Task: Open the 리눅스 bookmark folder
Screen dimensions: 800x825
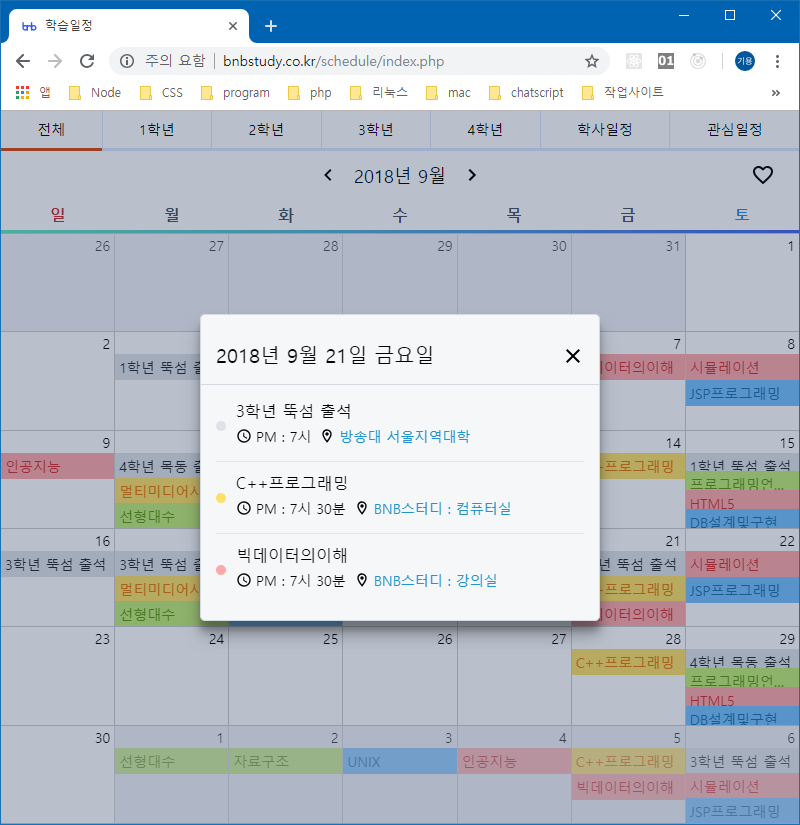Action: [380, 93]
